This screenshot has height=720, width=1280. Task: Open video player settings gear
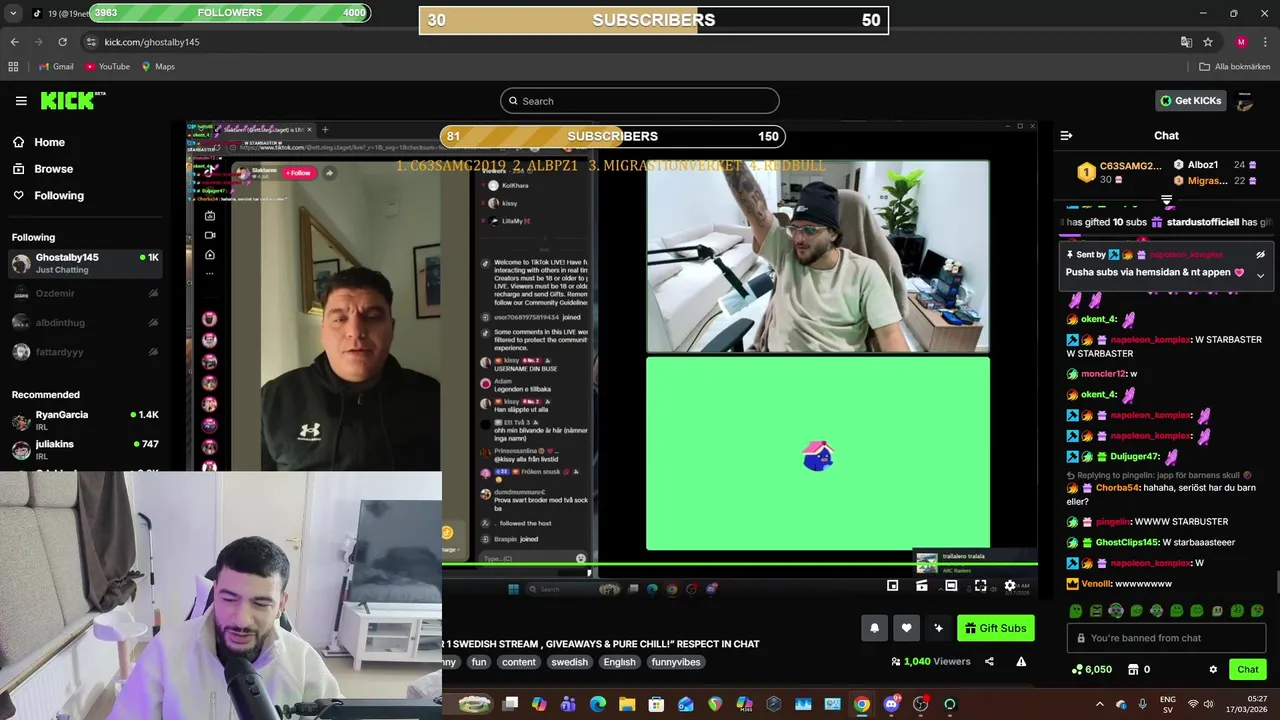(x=1010, y=586)
